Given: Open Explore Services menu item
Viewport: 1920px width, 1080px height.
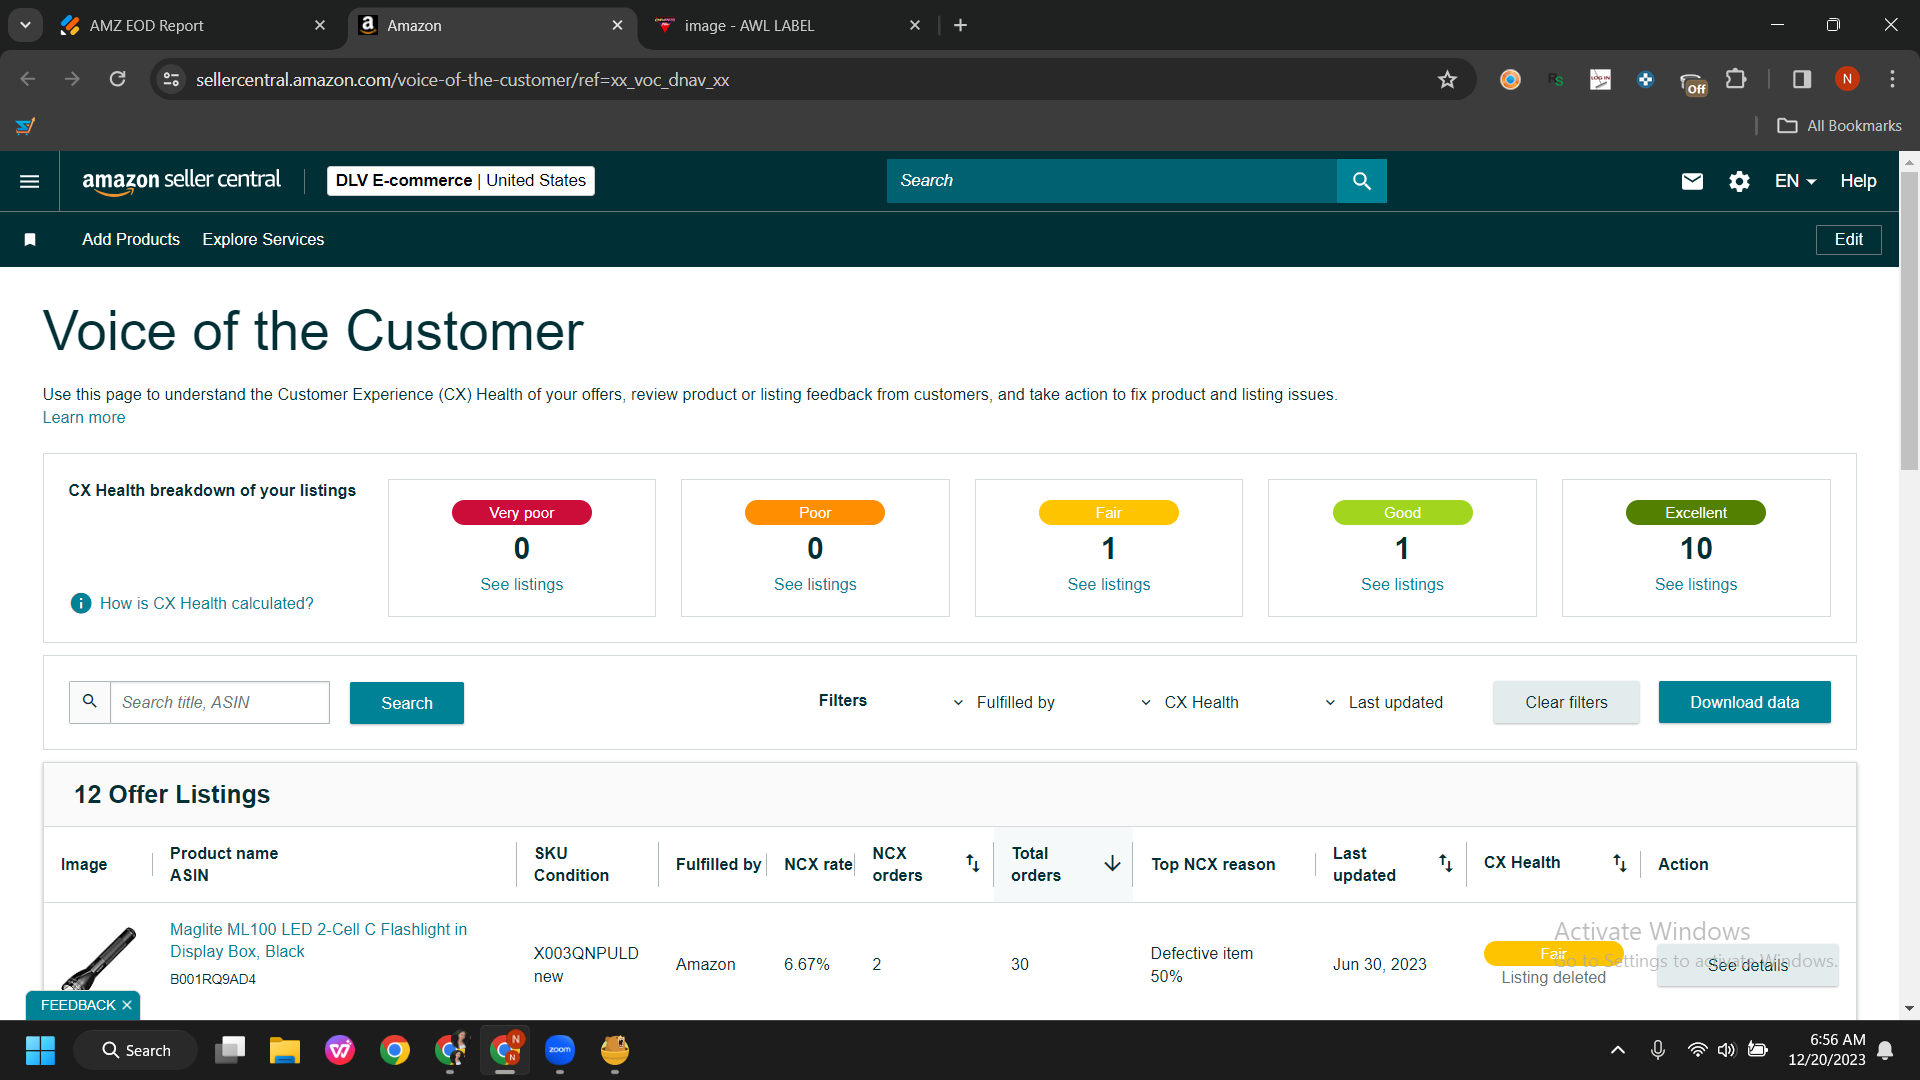Looking at the screenshot, I should [x=263, y=239].
